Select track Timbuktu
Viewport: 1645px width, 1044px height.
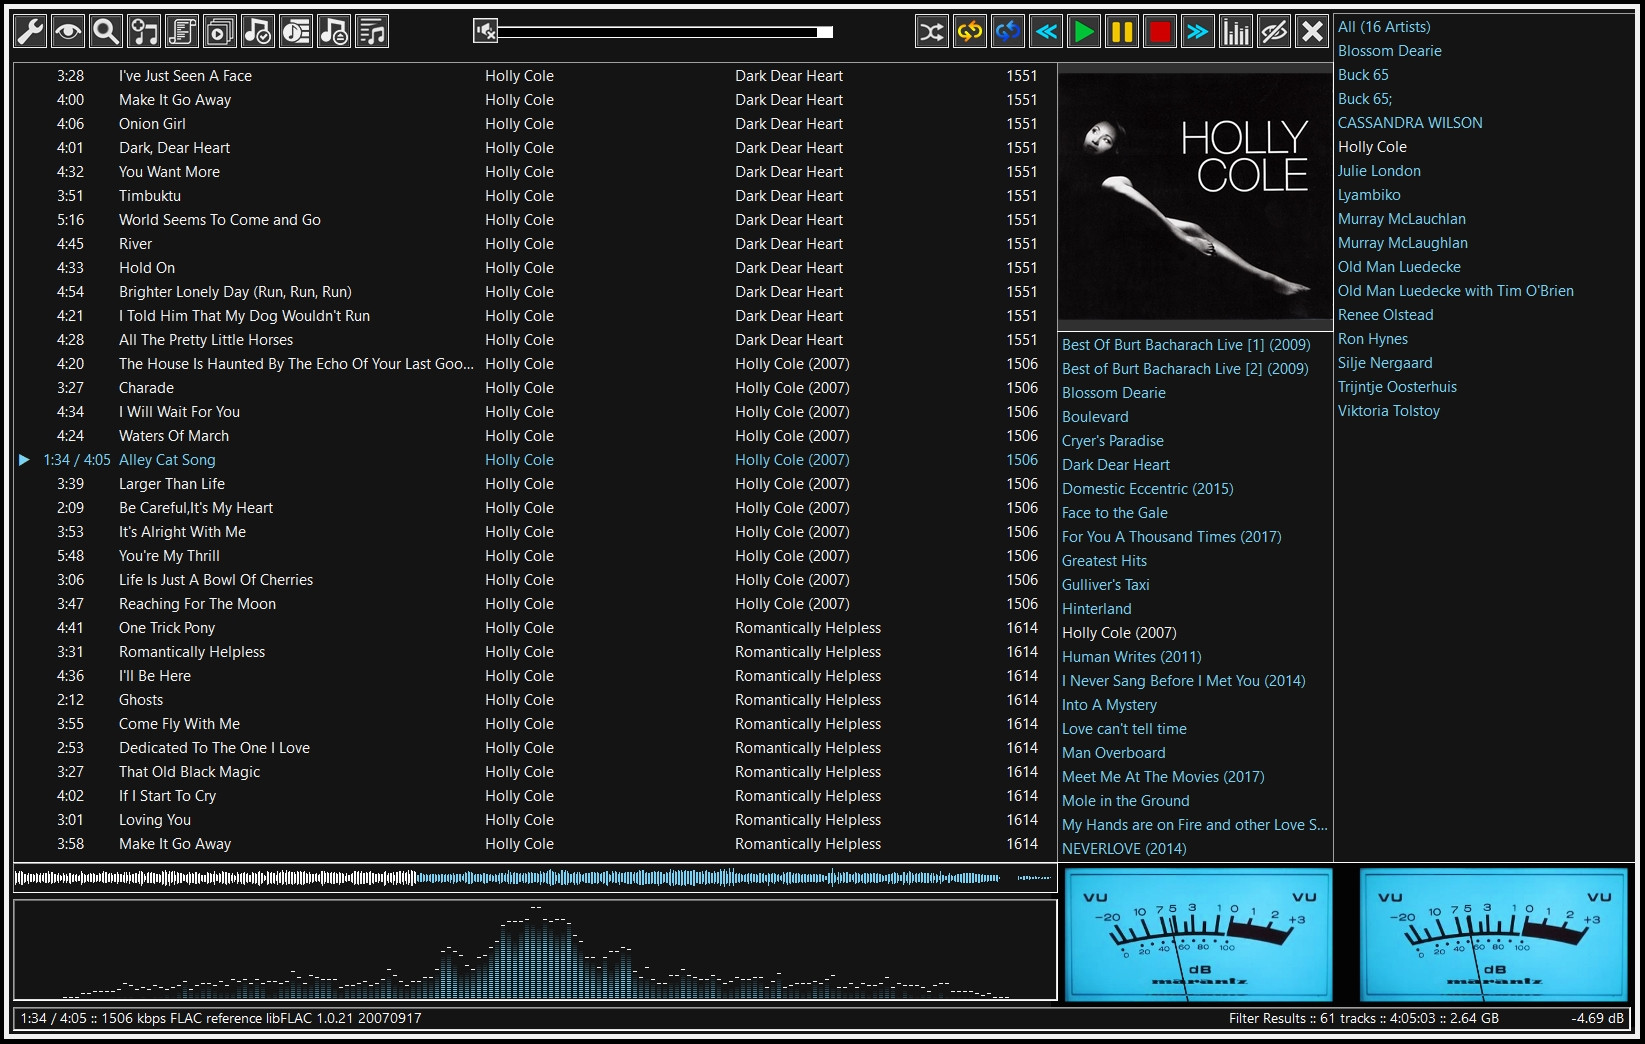[x=535, y=196]
